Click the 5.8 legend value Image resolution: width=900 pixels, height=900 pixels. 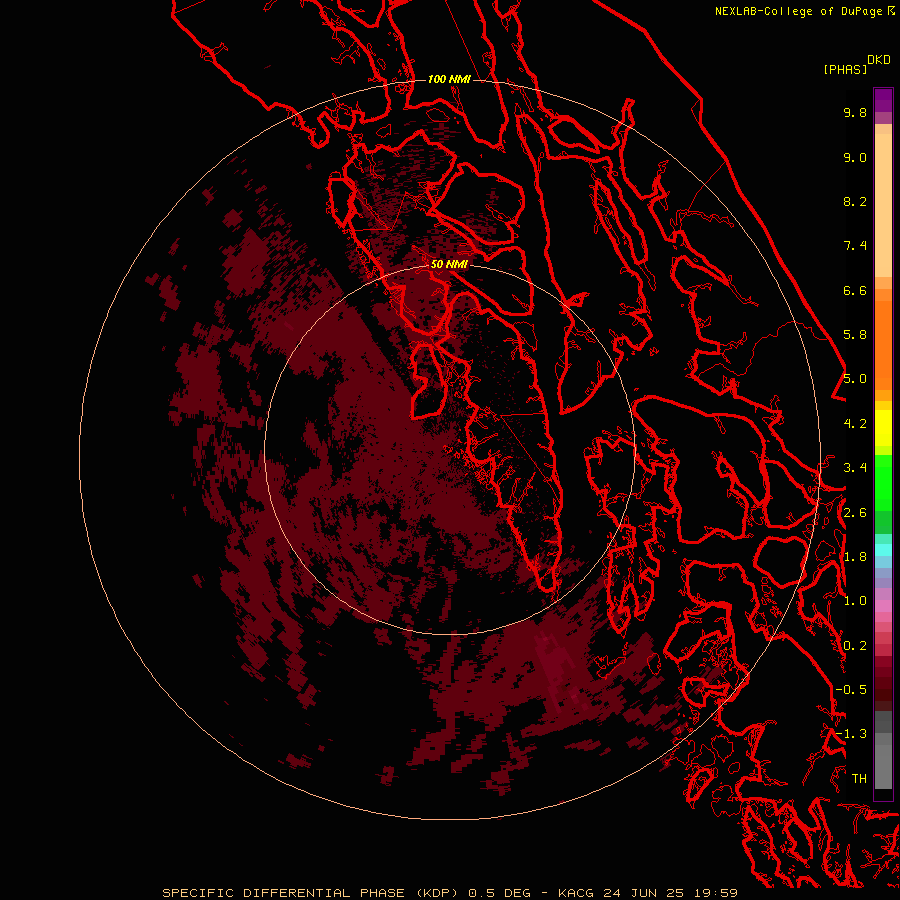855,335
